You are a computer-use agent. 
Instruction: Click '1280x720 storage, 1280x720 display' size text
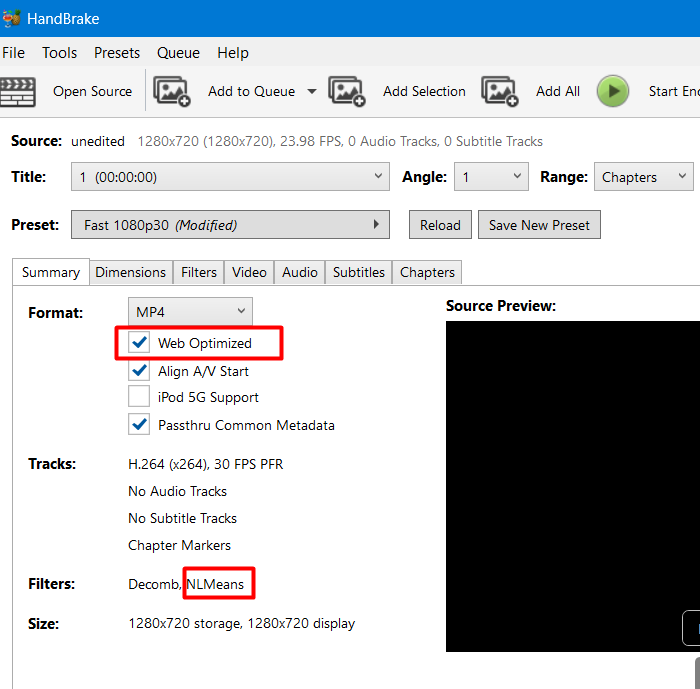[x=242, y=623]
